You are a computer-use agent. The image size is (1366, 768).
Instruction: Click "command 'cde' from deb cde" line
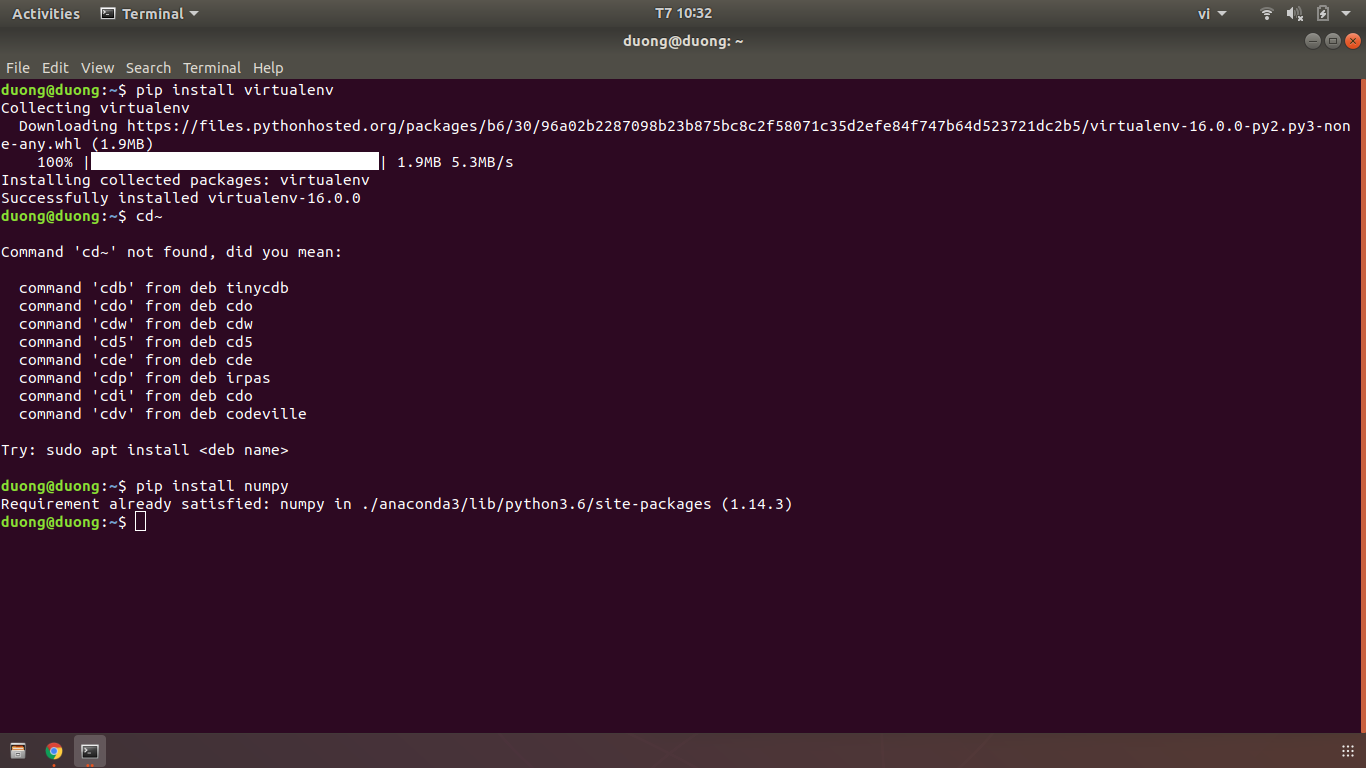point(136,360)
